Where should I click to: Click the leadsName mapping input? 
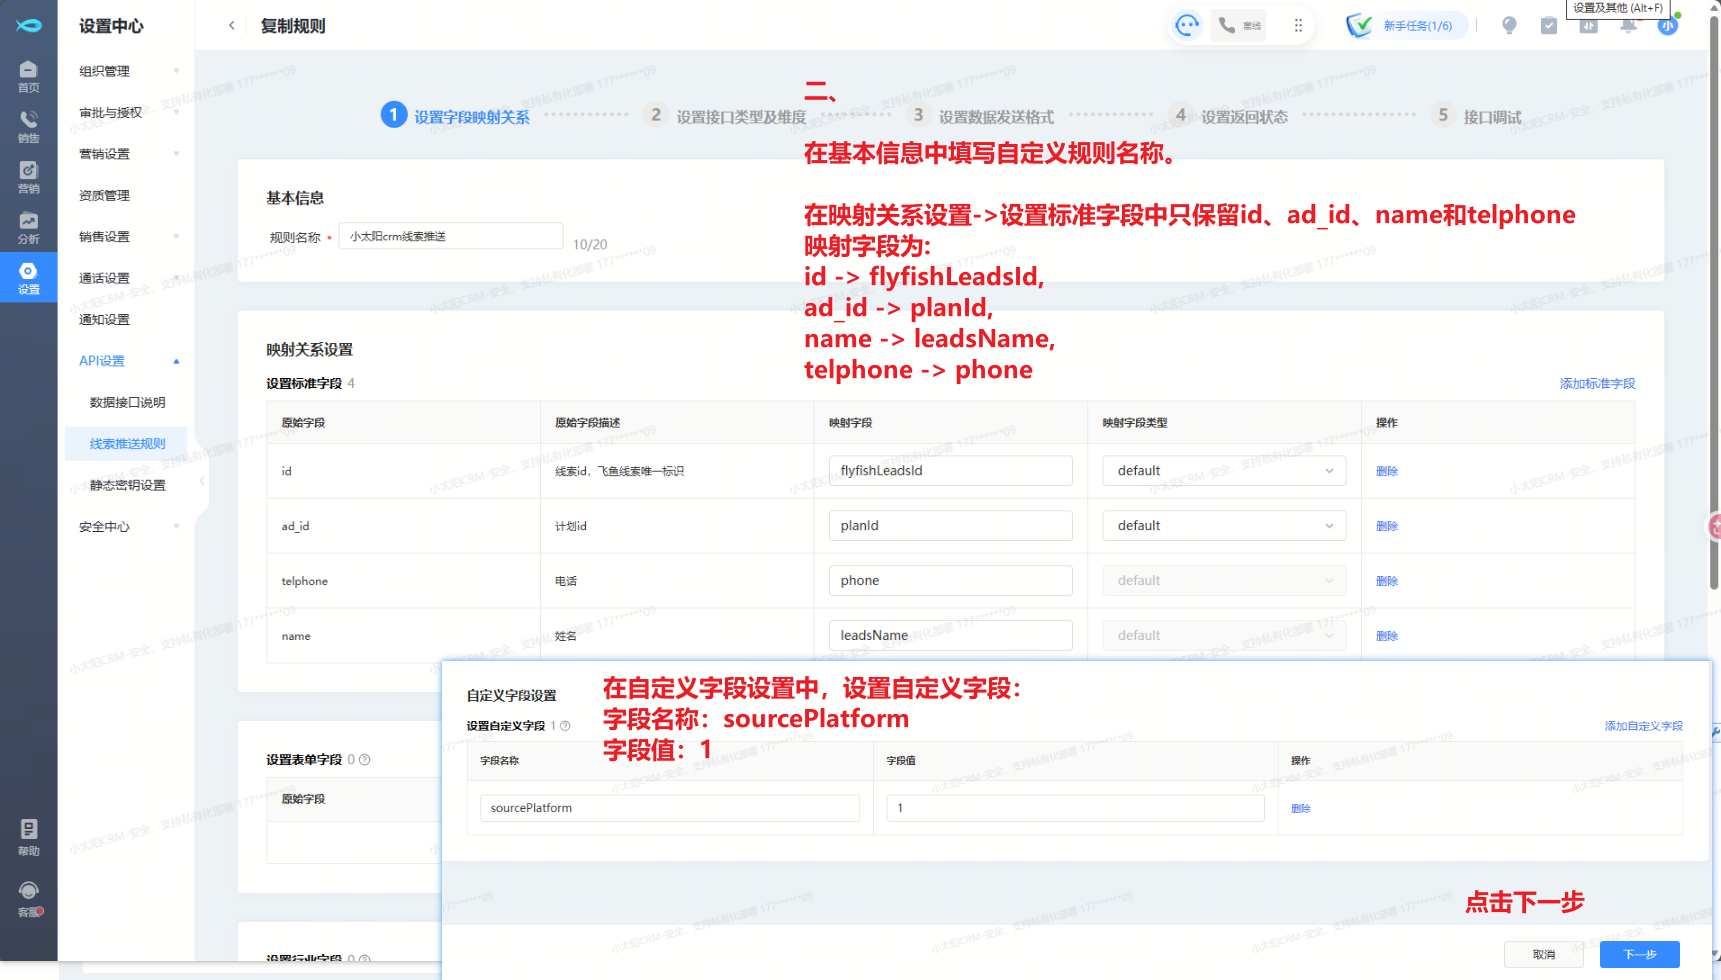tap(950, 636)
